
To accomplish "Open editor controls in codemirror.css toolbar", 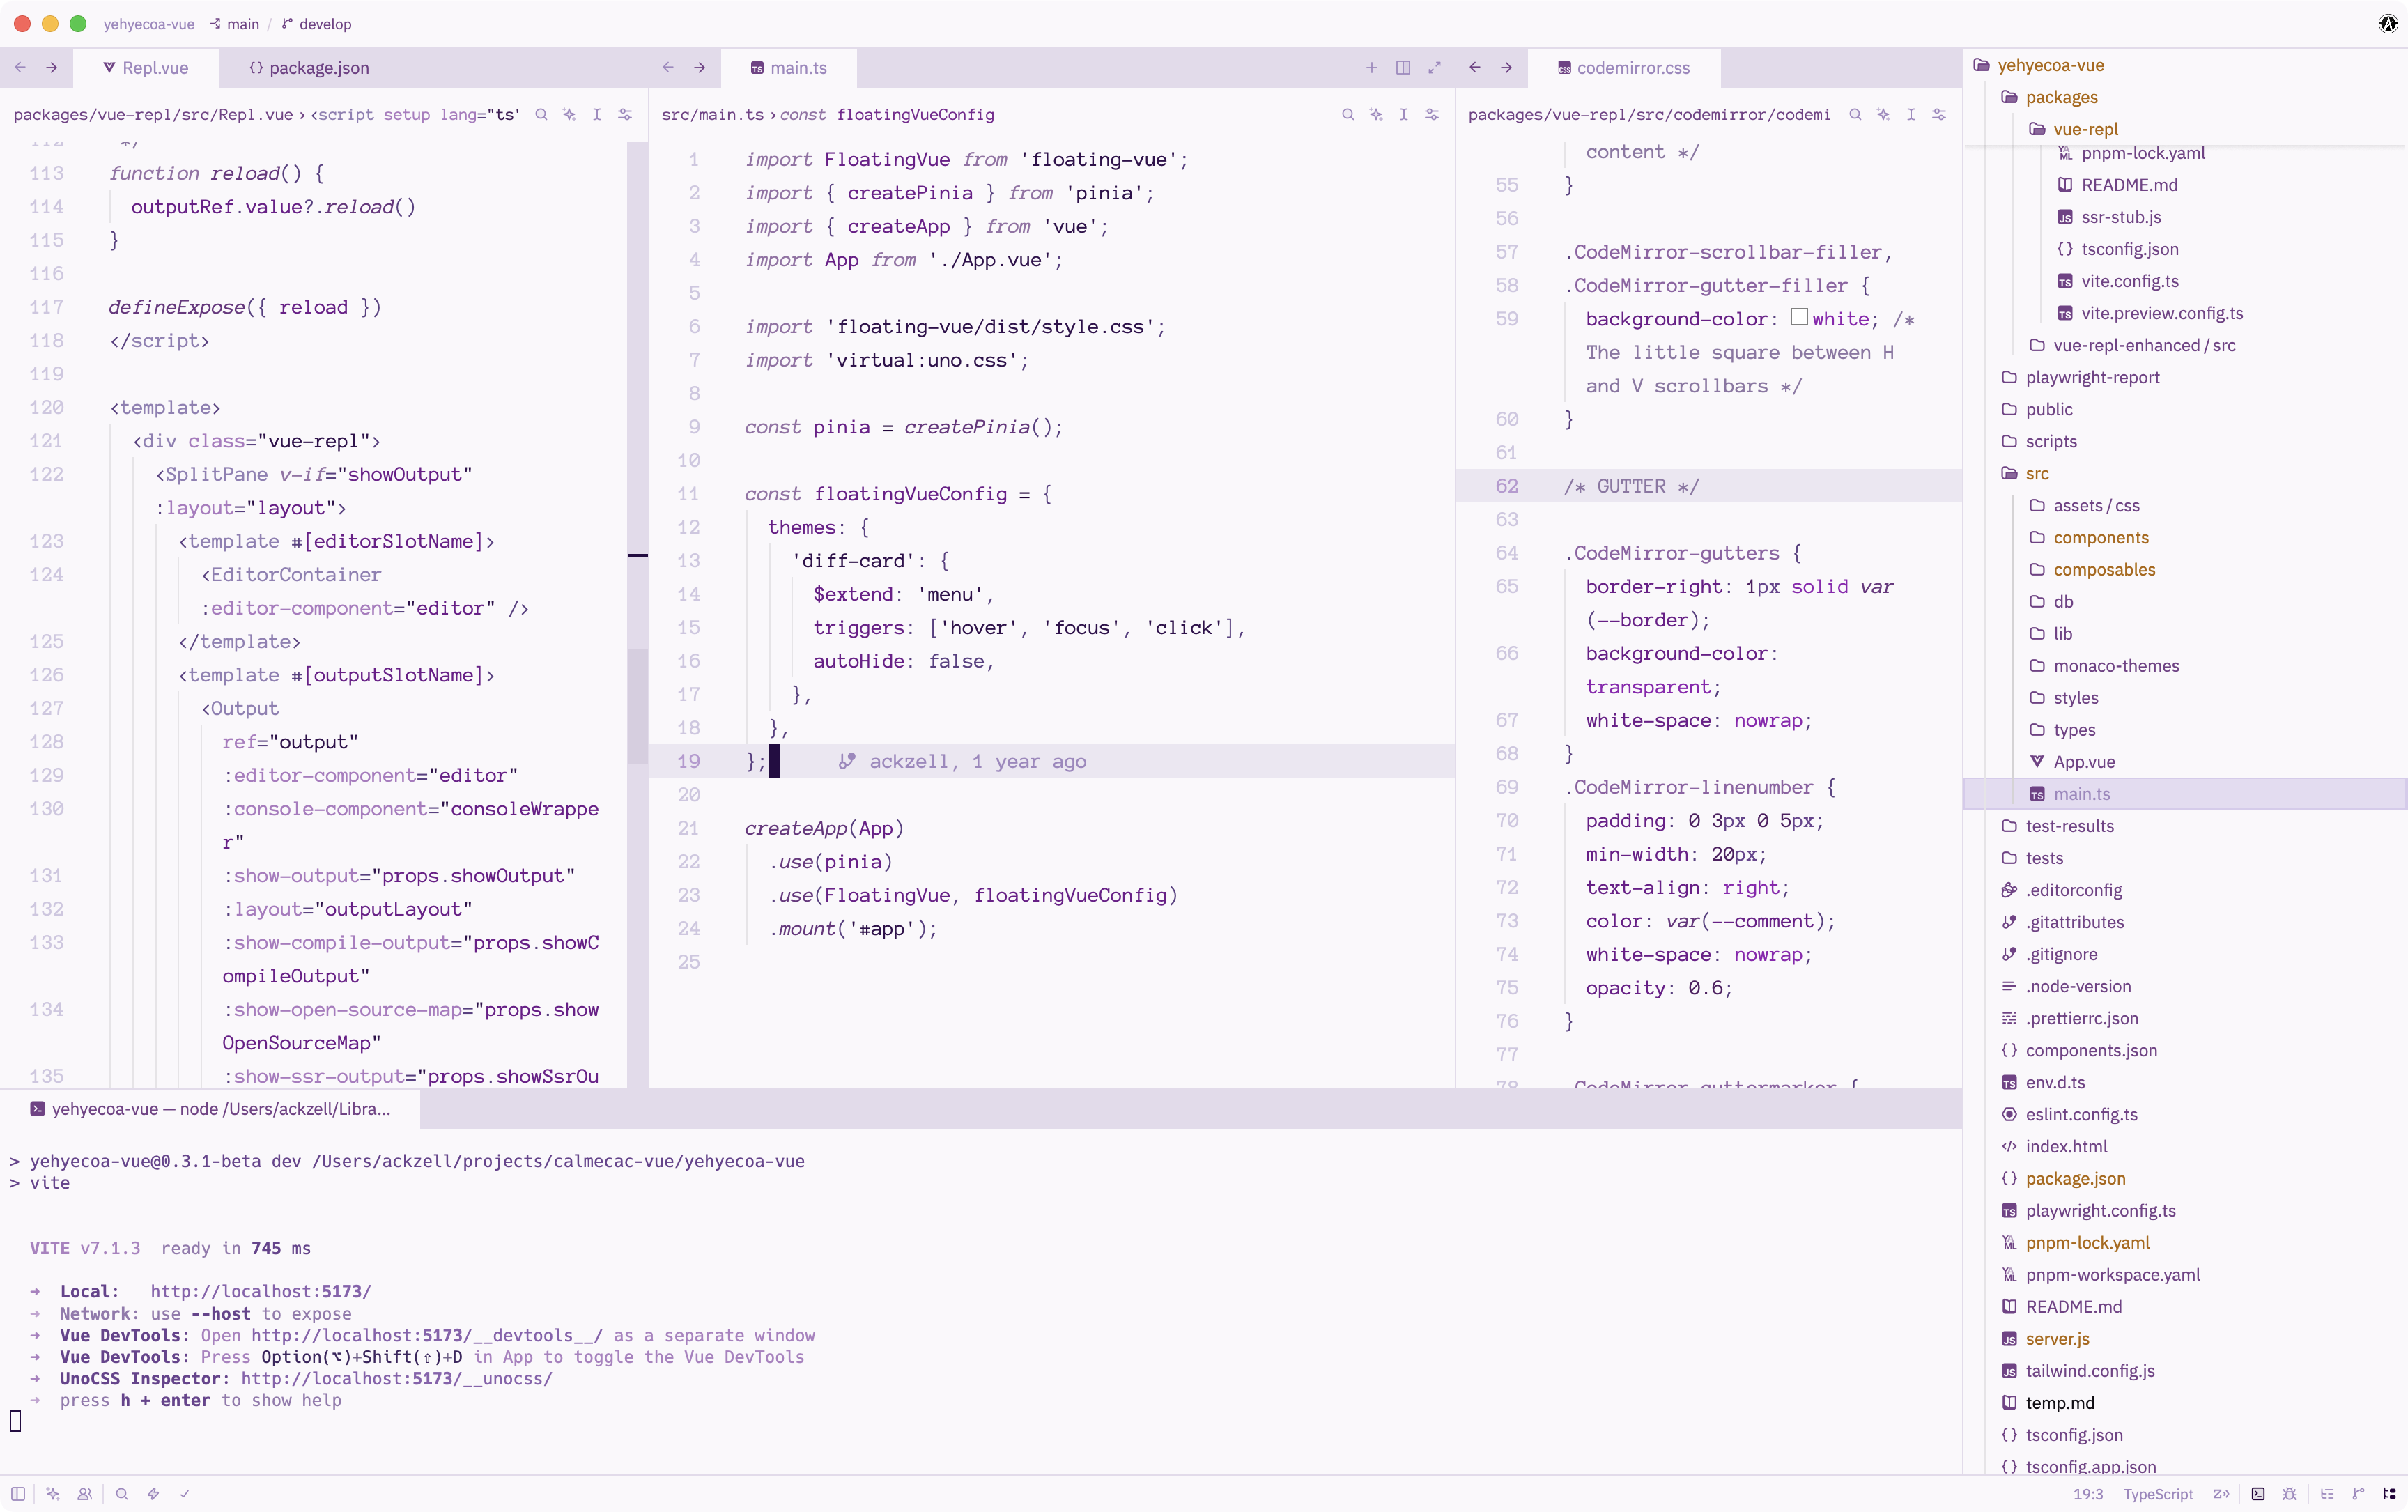I will click(x=1939, y=114).
